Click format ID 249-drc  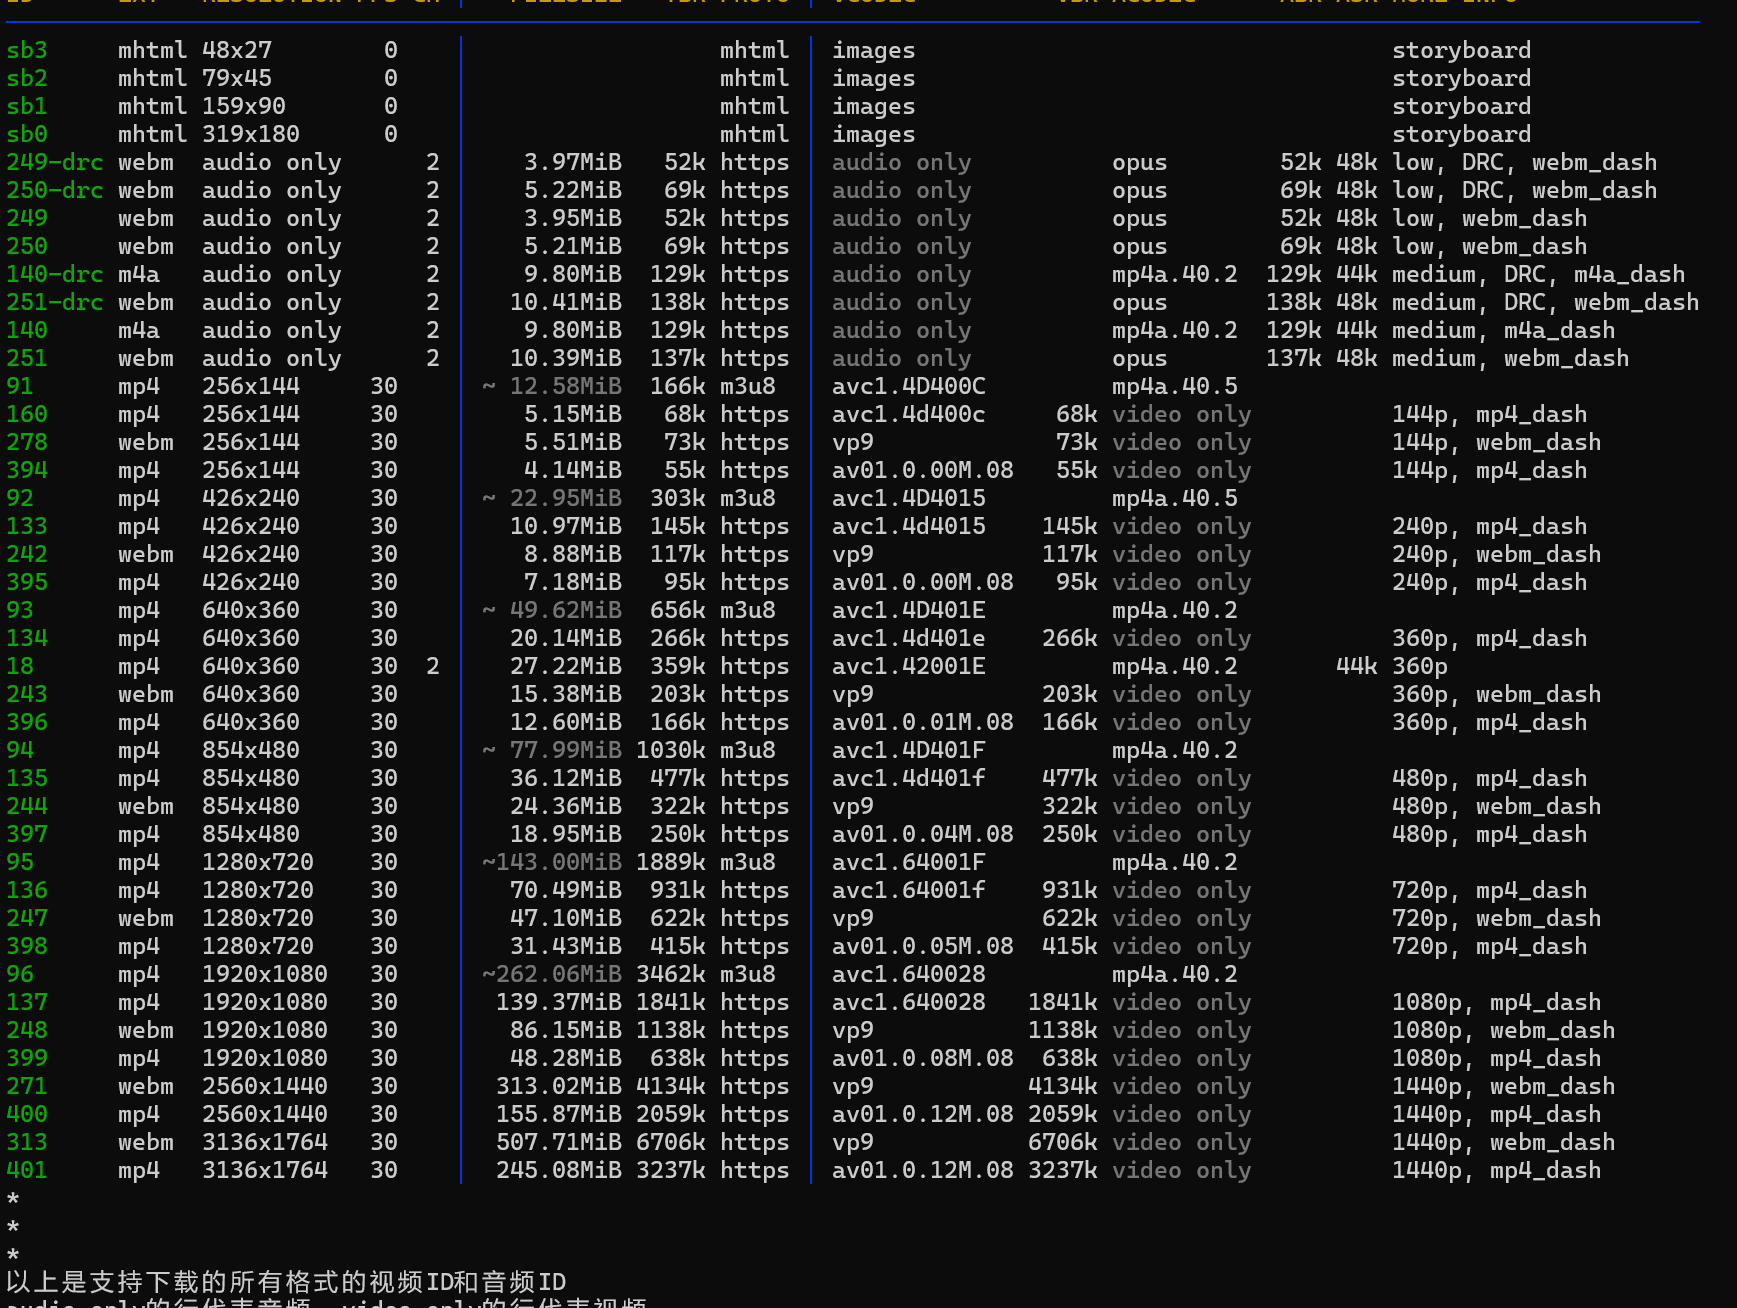point(55,162)
